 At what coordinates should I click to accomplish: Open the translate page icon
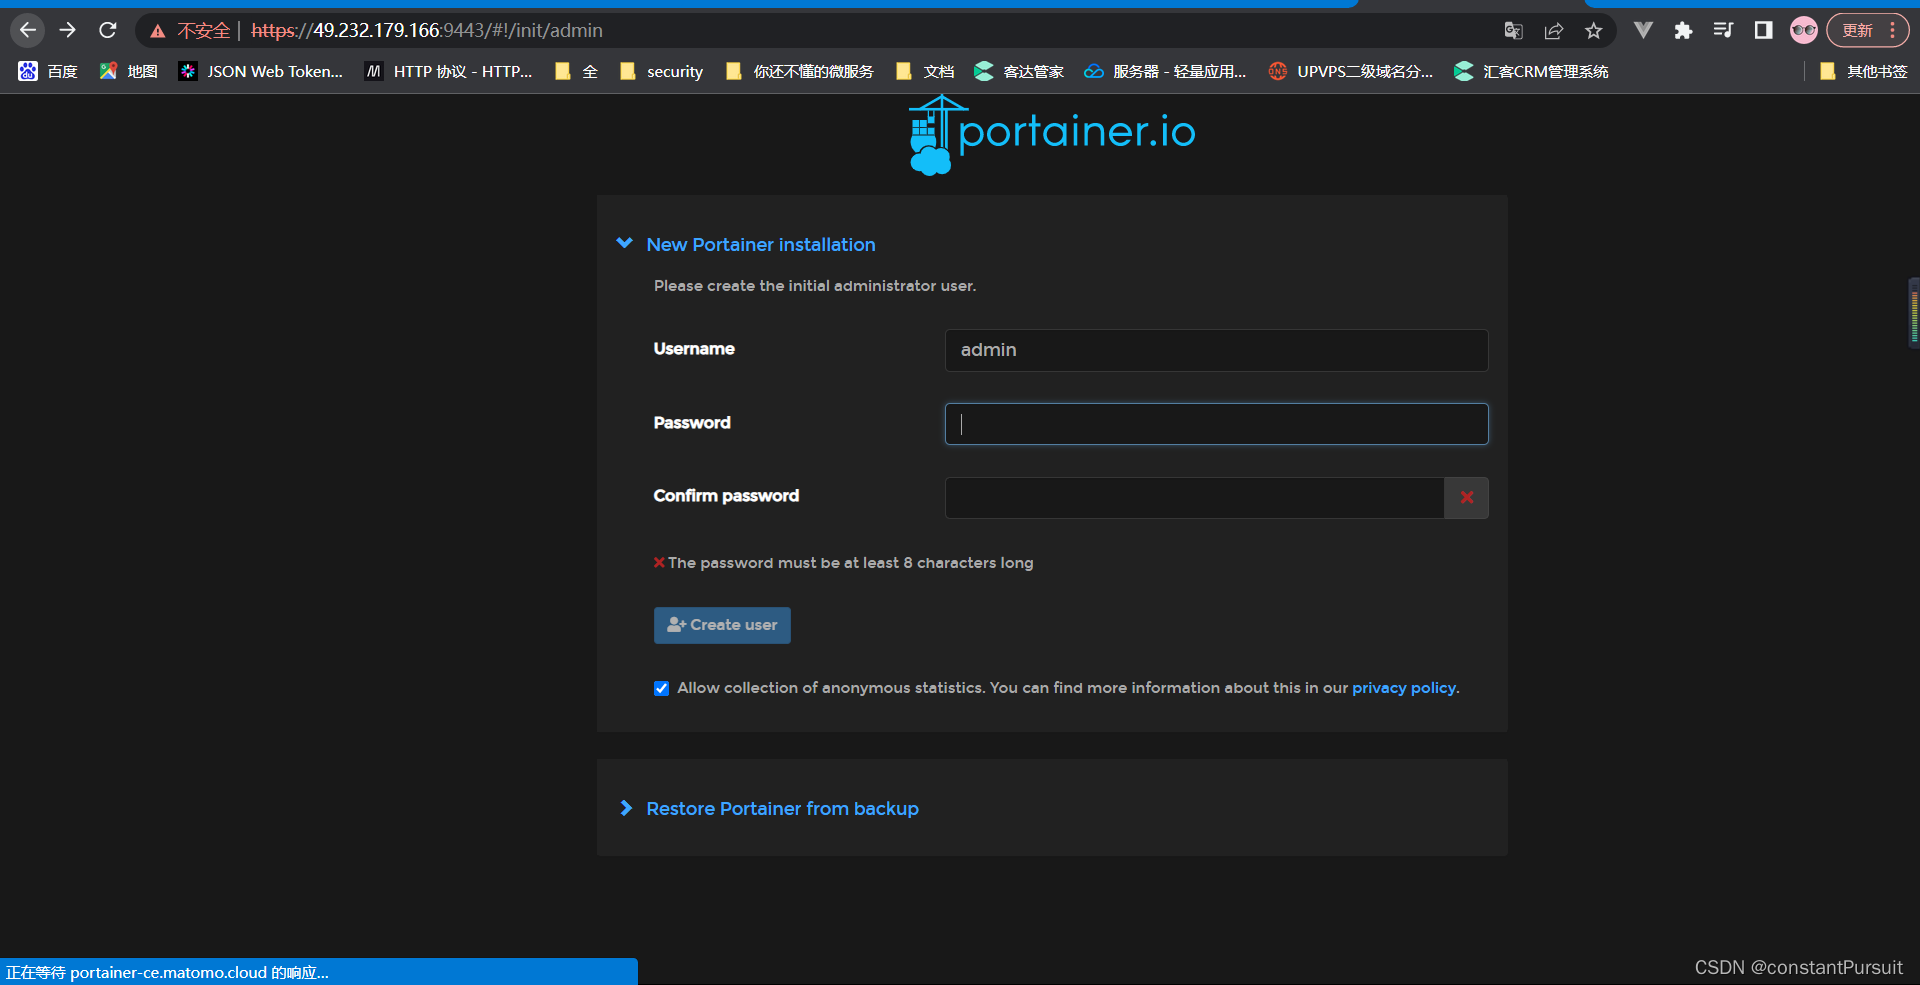(x=1513, y=31)
